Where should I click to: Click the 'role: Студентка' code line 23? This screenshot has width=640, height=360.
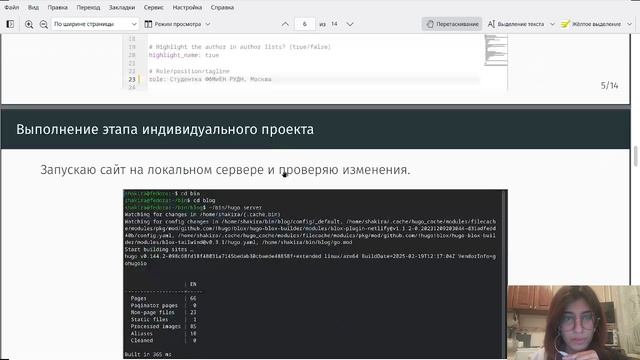point(210,79)
